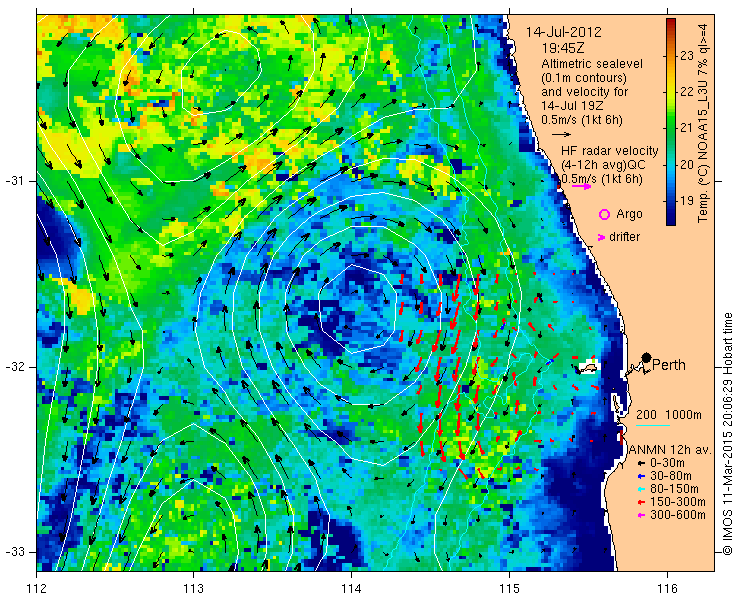Click the longitude 112 axis label
The width and height of the screenshot is (740, 600).
37,589
